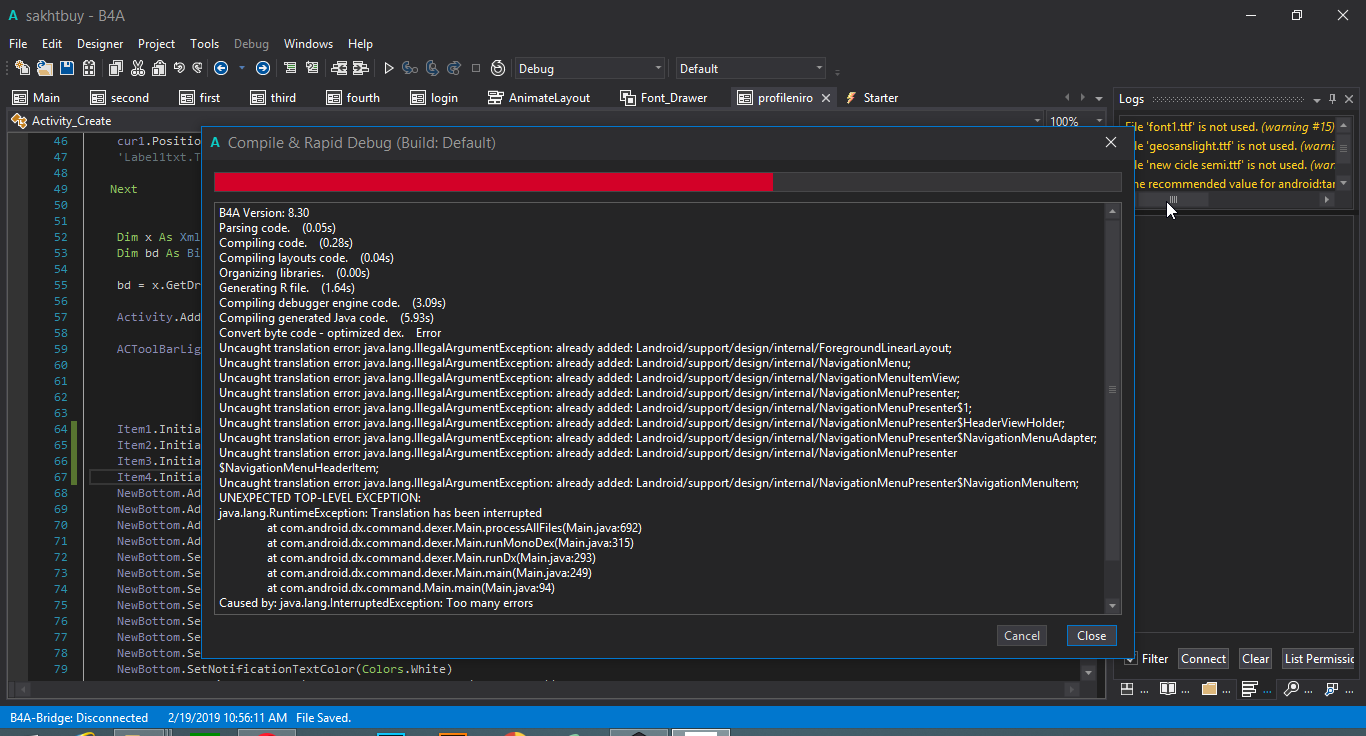Click the Navigate Backward arrow icon
Image resolution: width=1366 pixels, height=736 pixels.
pyautogui.click(x=221, y=68)
